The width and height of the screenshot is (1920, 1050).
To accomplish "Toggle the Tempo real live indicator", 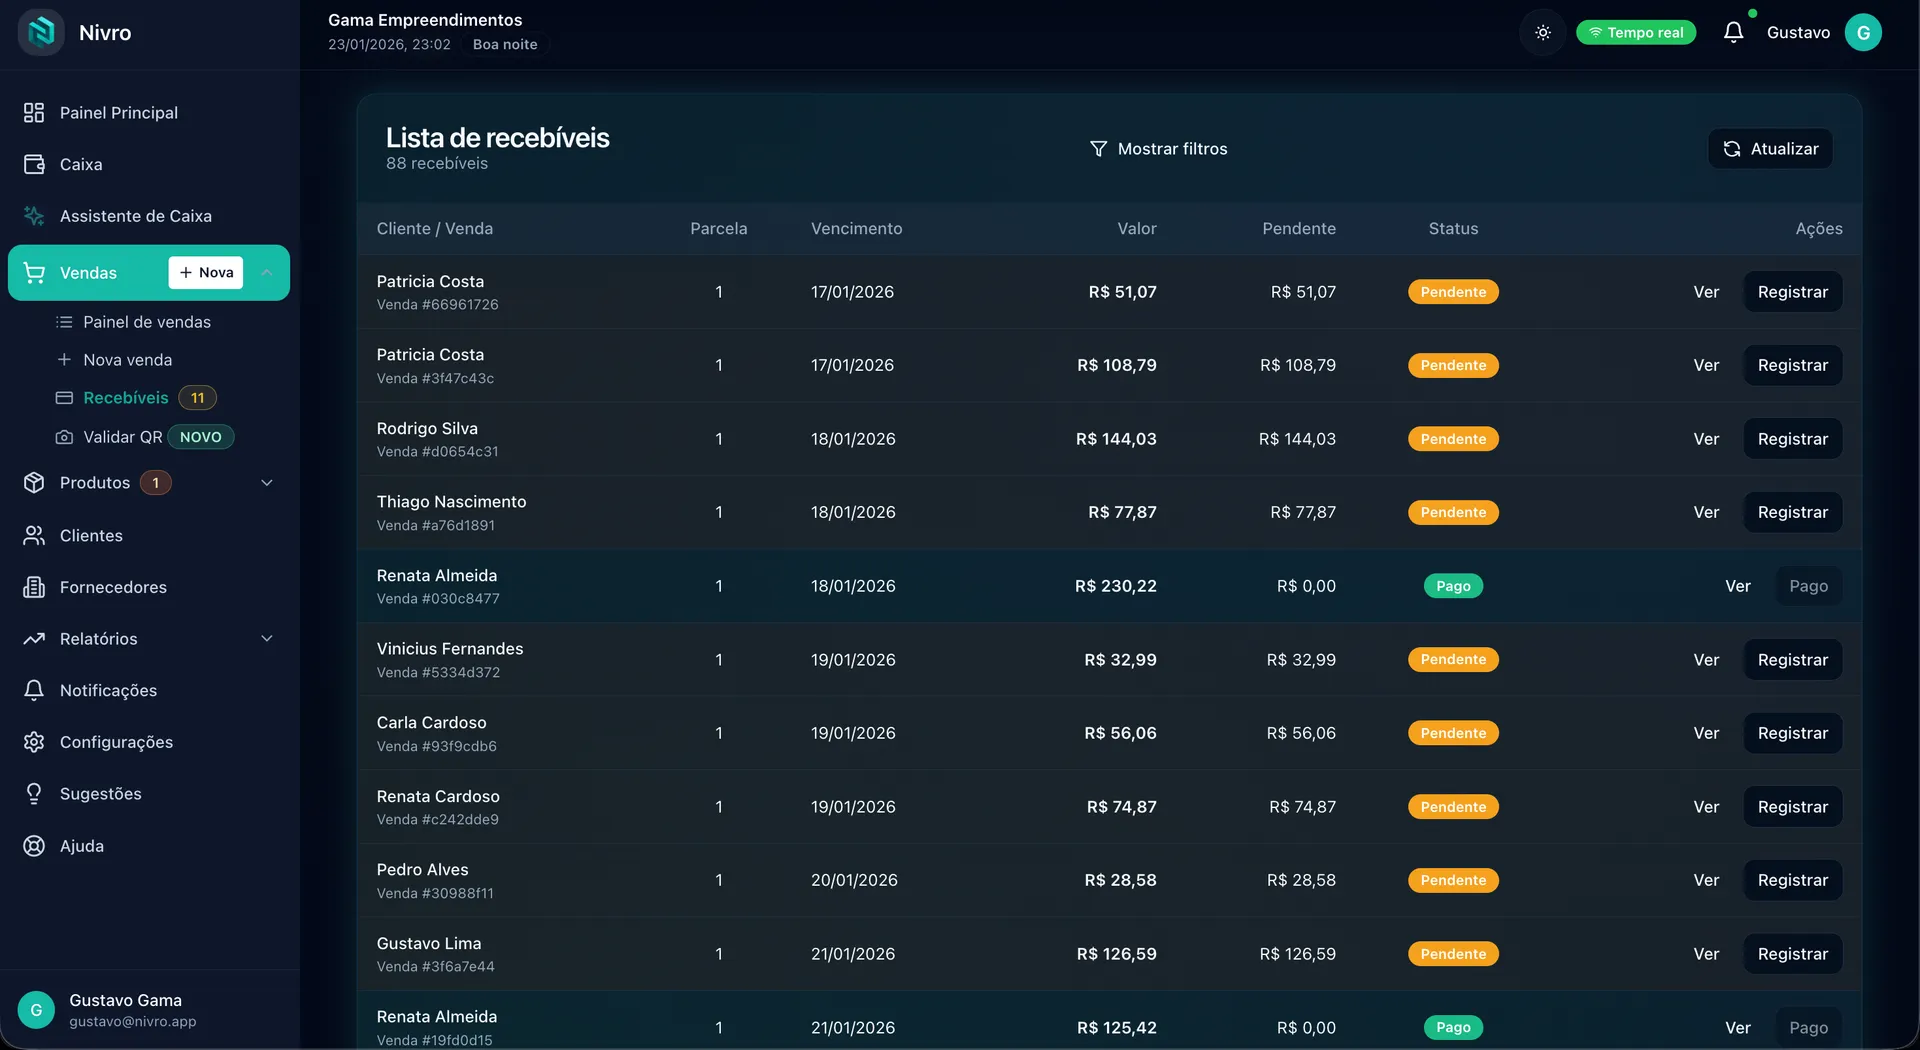I will click(x=1636, y=33).
